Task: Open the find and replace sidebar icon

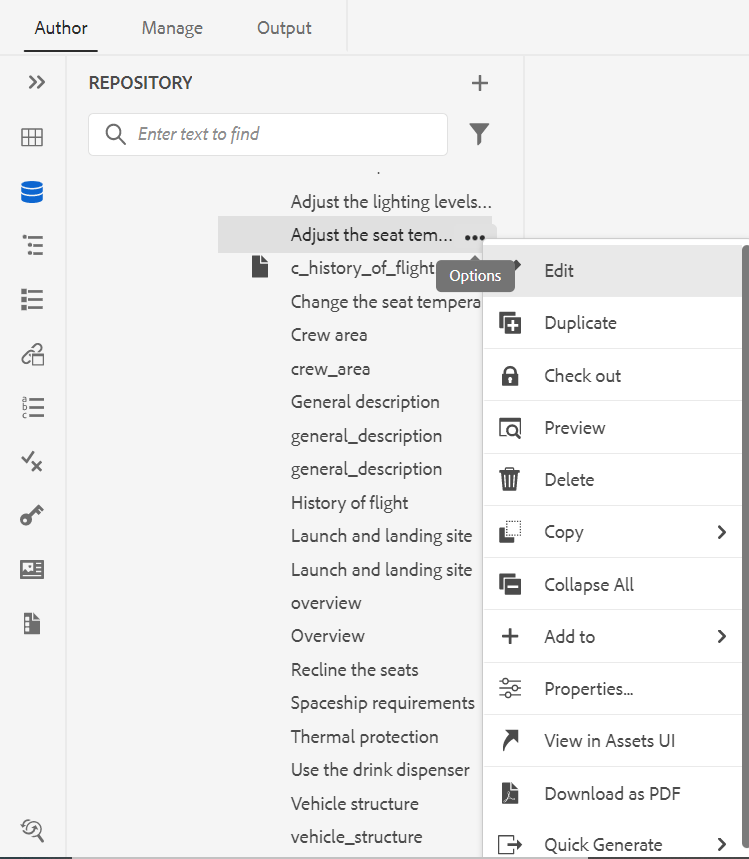Action: [32, 829]
